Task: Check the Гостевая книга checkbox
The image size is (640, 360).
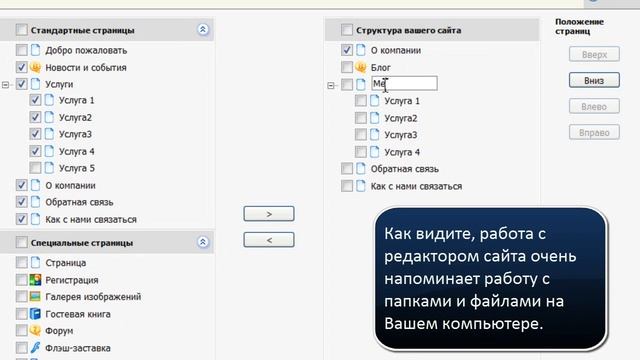Action: click(21, 314)
